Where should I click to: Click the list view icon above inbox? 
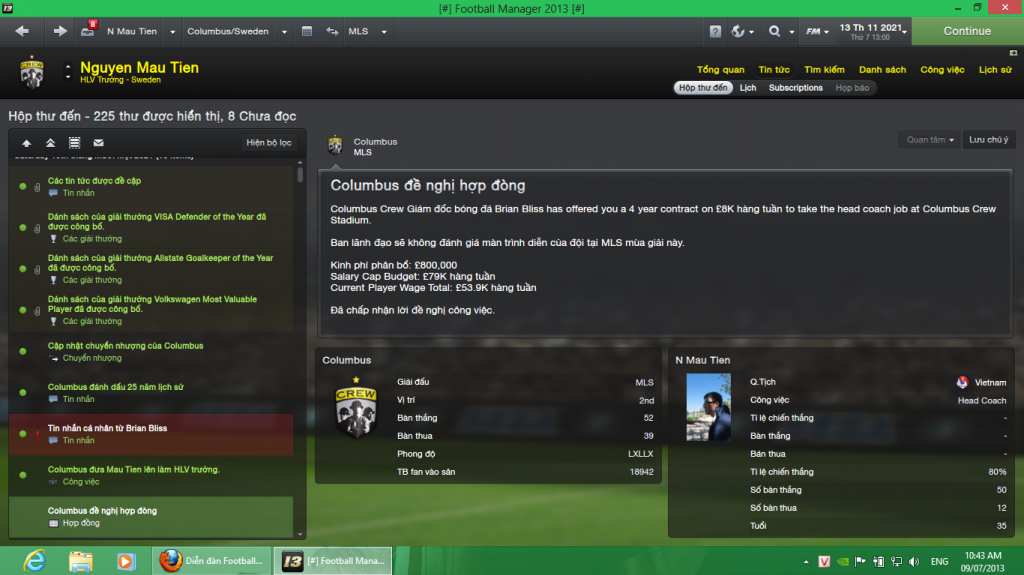[74, 142]
